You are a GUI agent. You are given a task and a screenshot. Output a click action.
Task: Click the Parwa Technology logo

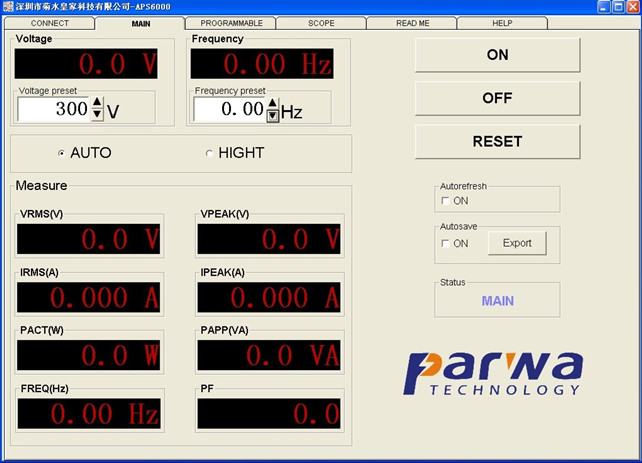pos(493,373)
